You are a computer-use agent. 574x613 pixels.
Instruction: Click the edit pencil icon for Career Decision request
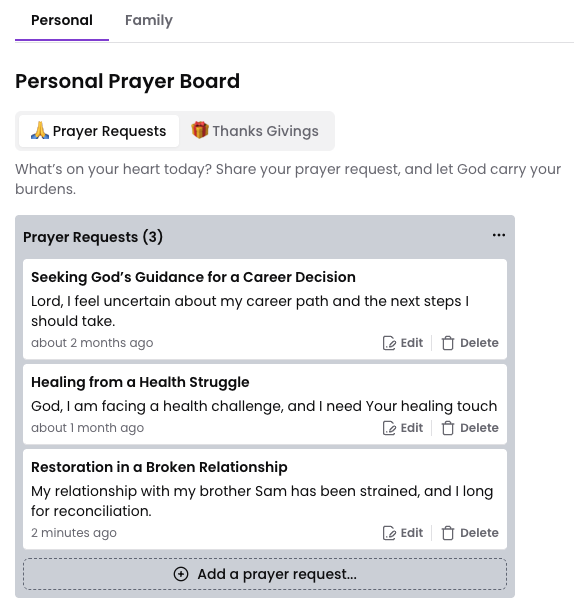pos(389,343)
